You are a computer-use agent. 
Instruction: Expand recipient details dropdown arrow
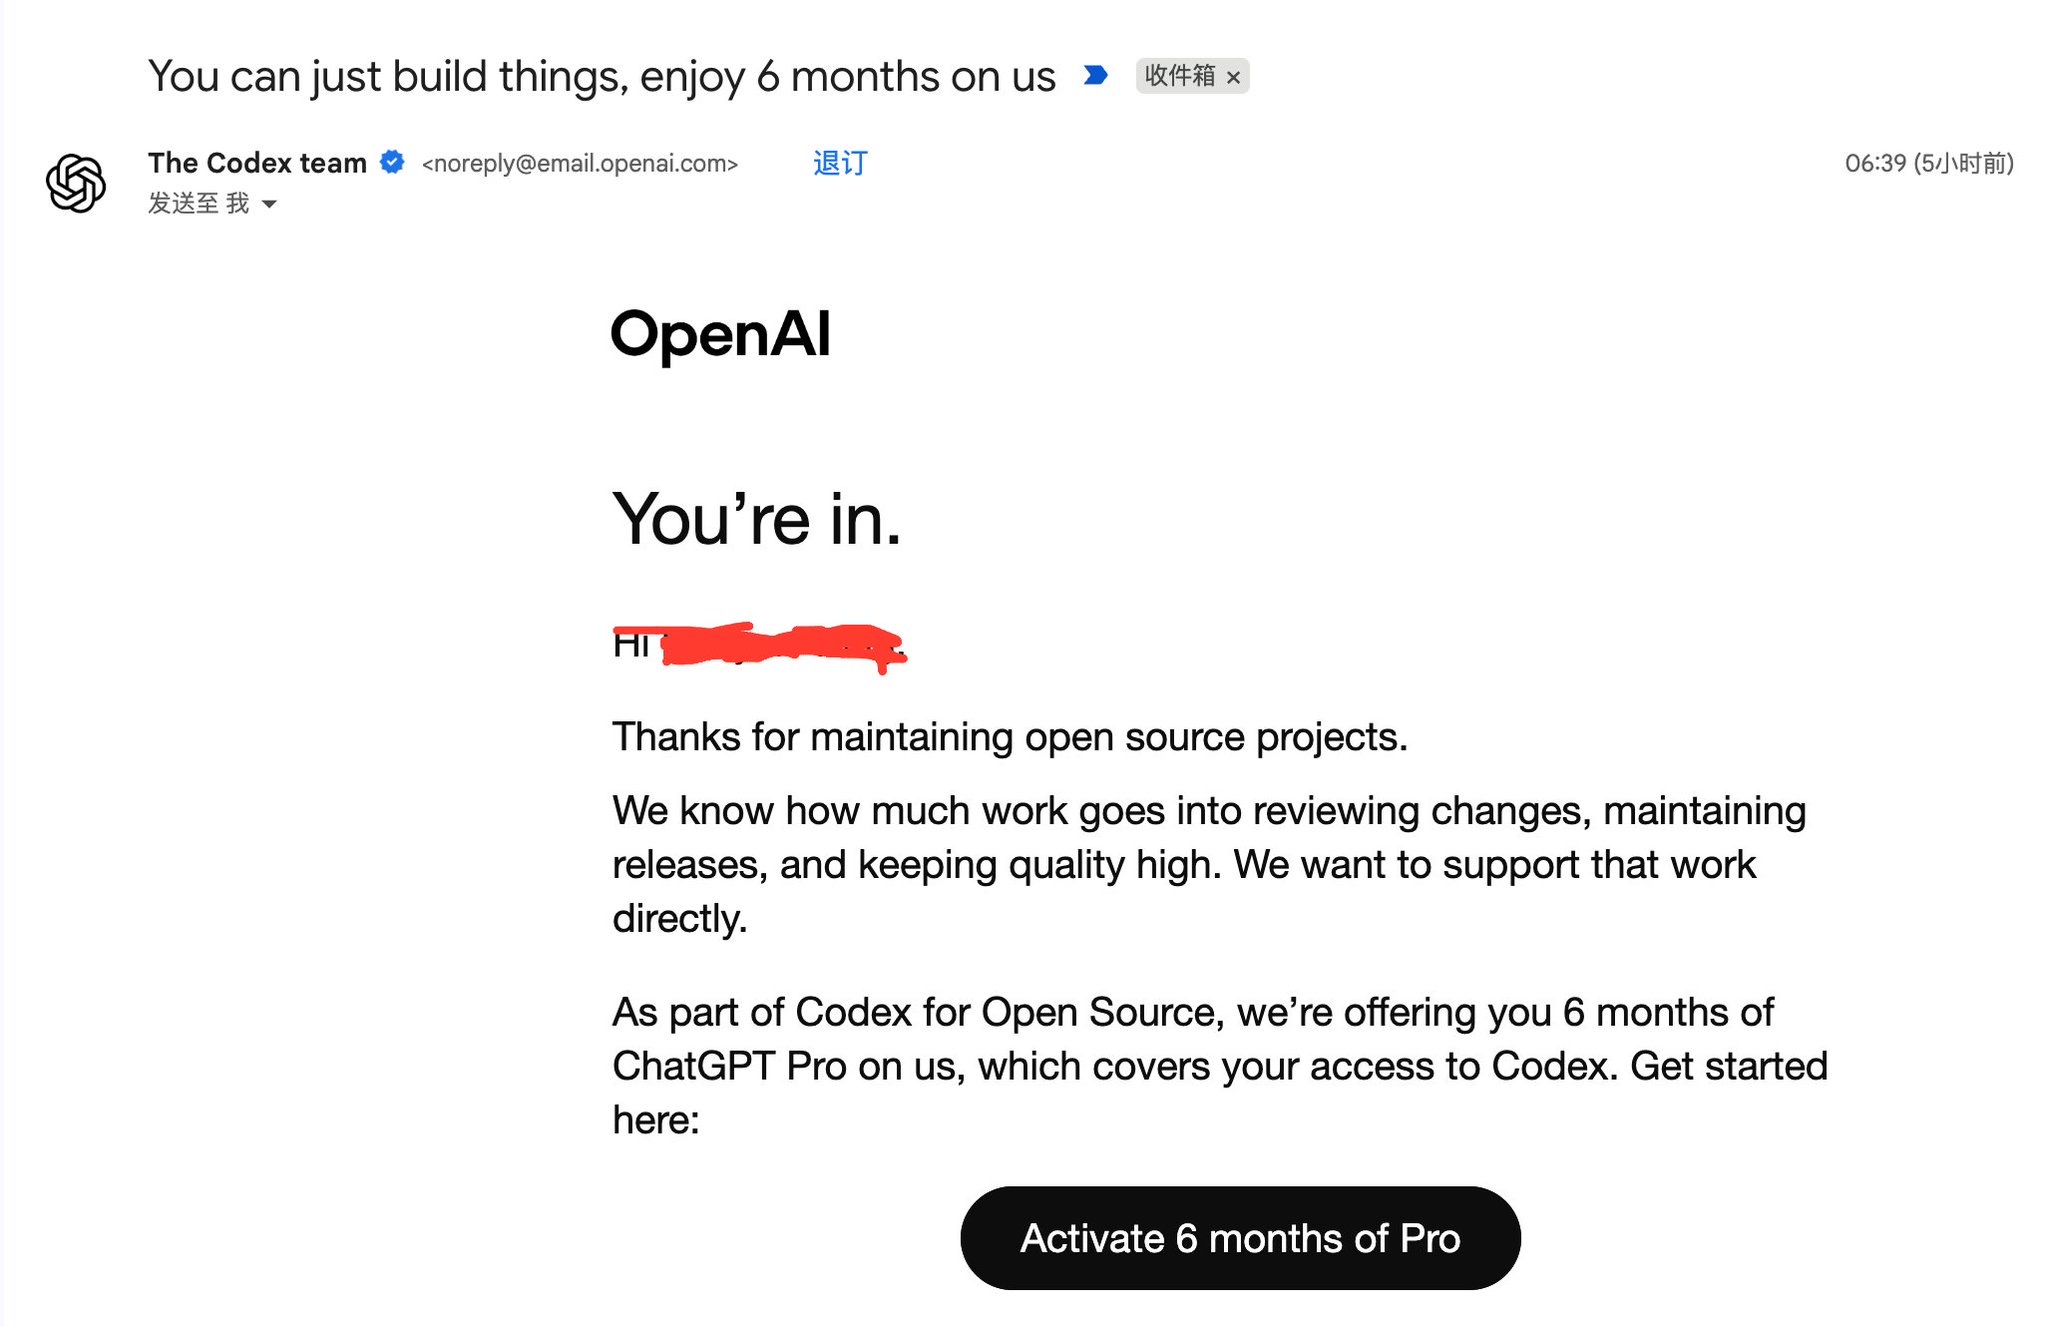click(269, 204)
